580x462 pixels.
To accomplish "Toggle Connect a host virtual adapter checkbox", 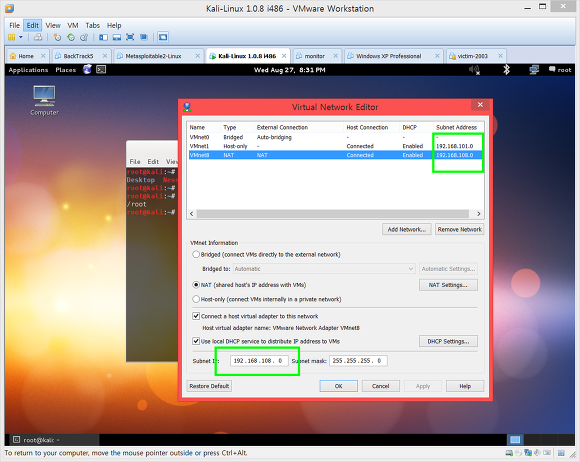I will 196,316.
